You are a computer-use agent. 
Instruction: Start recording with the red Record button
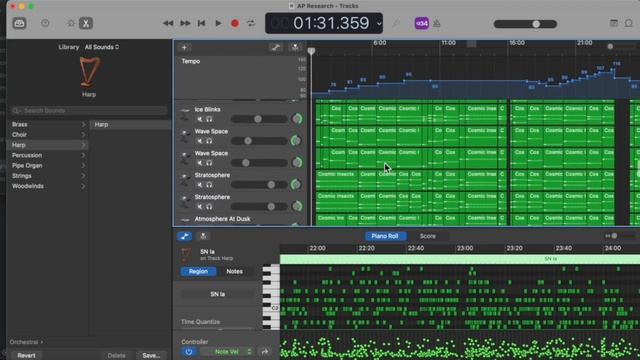coord(235,23)
